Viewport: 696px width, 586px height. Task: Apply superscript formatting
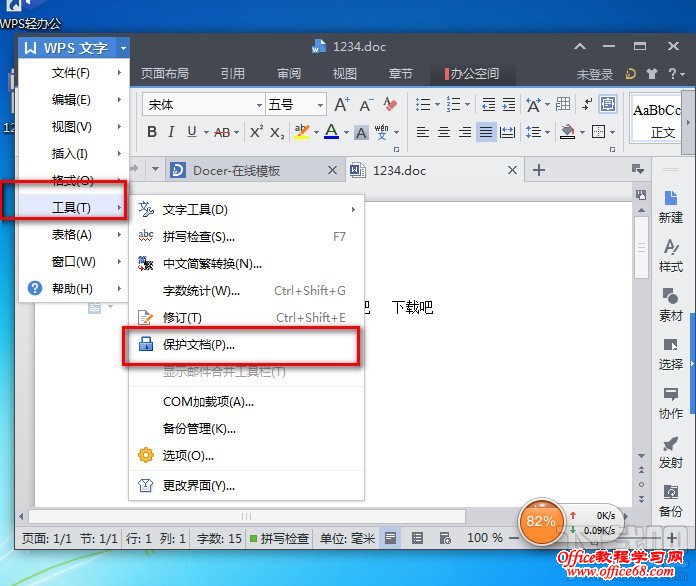point(256,132)
